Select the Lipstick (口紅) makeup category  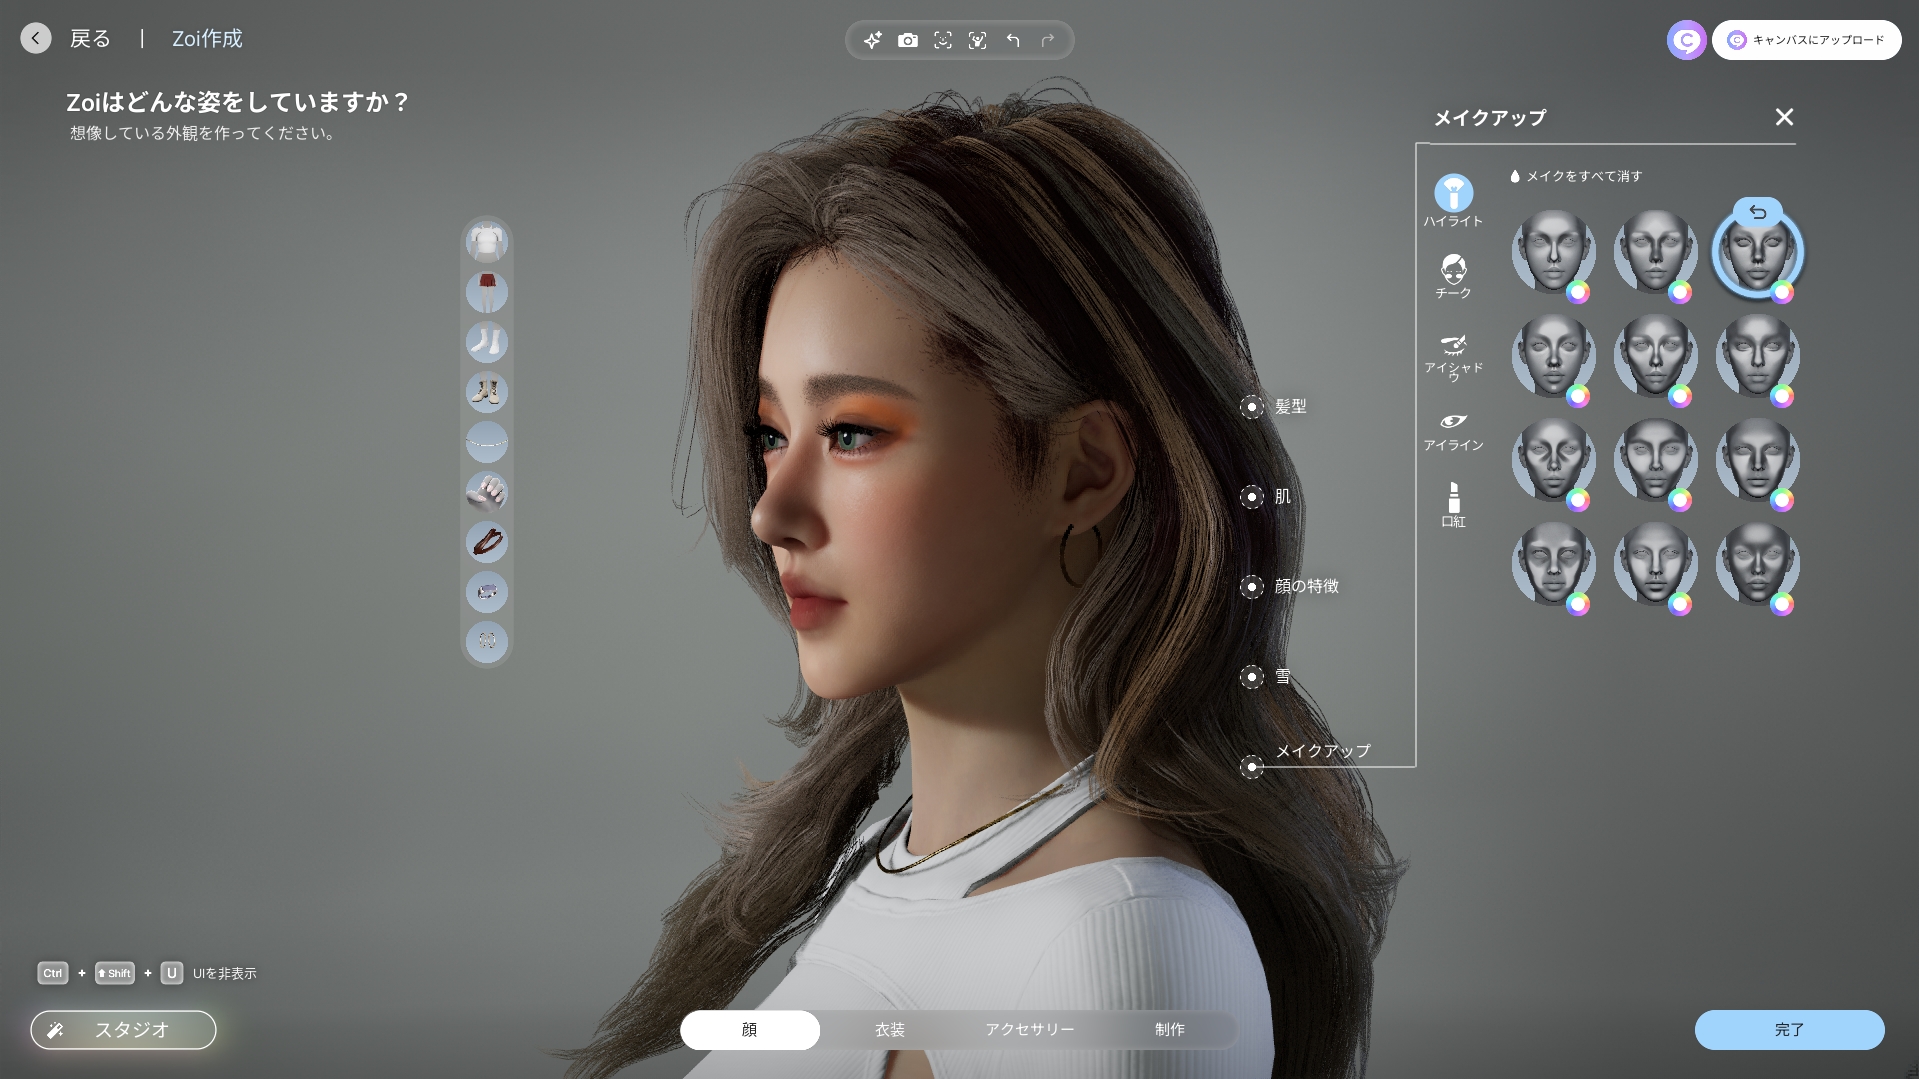coord(1453,504)
